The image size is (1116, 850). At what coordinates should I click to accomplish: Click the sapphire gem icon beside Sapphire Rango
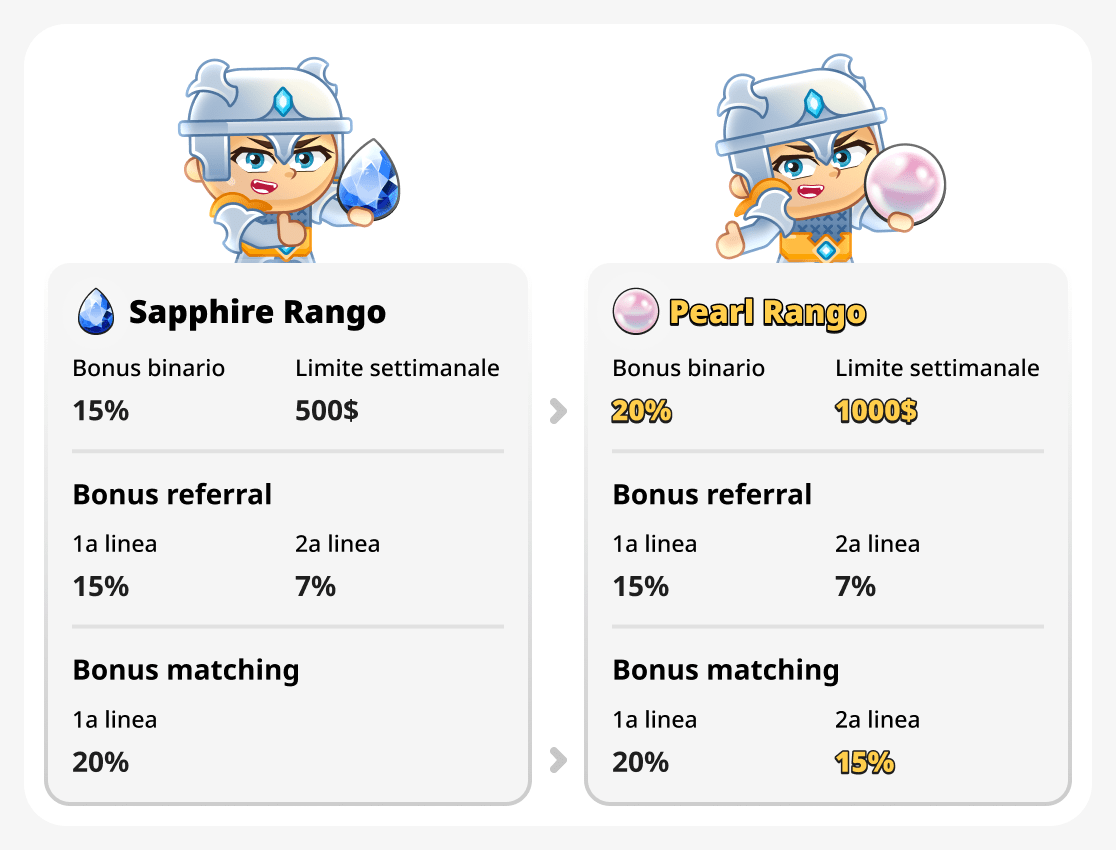(x=96, y=312)
